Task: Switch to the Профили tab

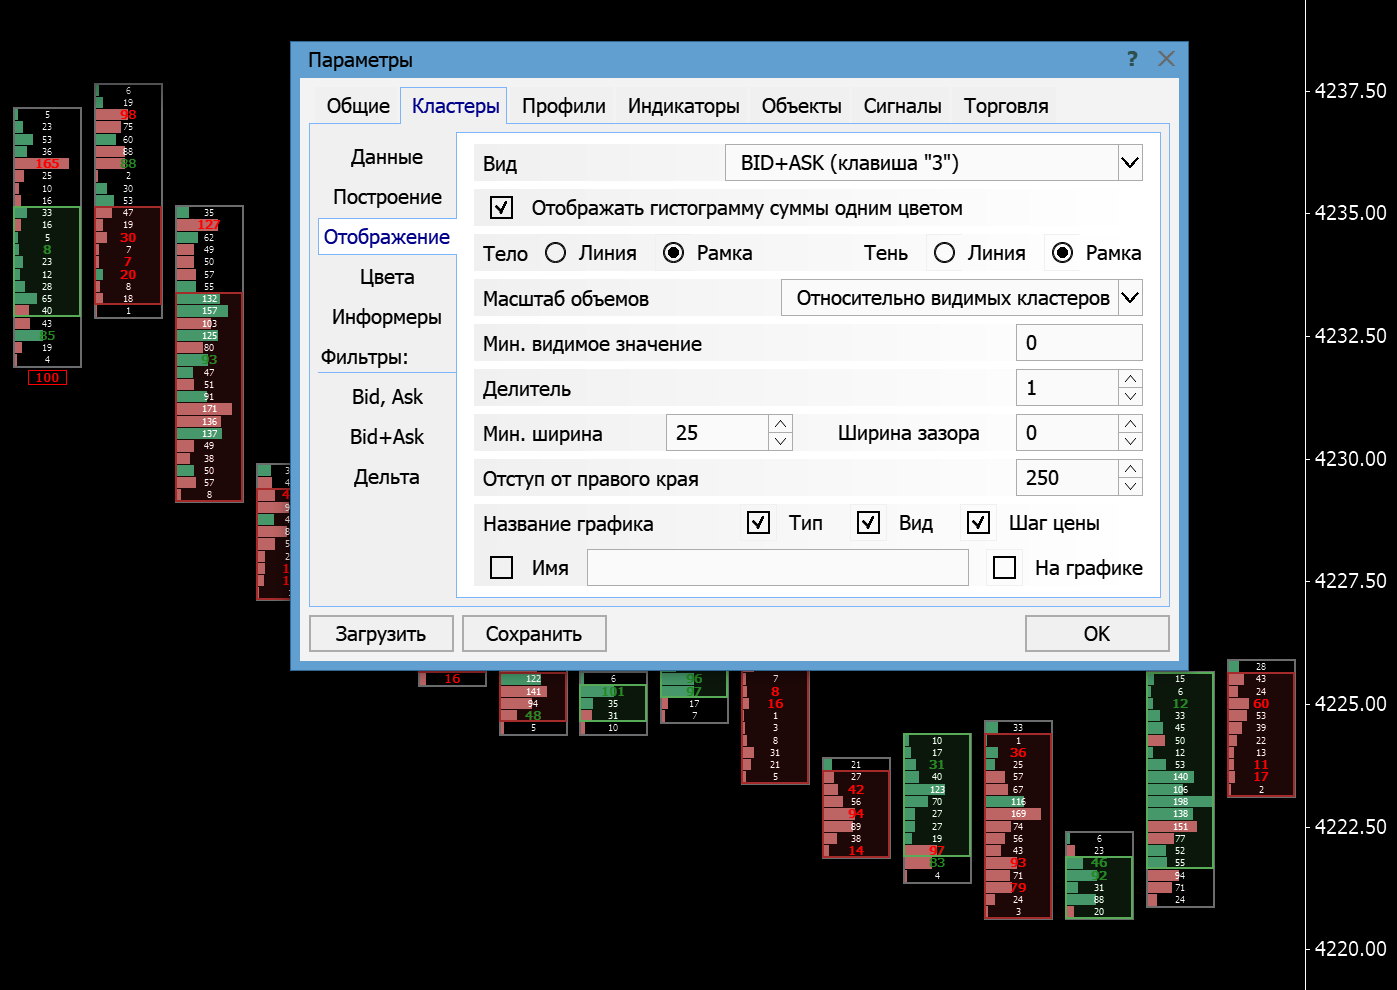Action: (563, 106)
